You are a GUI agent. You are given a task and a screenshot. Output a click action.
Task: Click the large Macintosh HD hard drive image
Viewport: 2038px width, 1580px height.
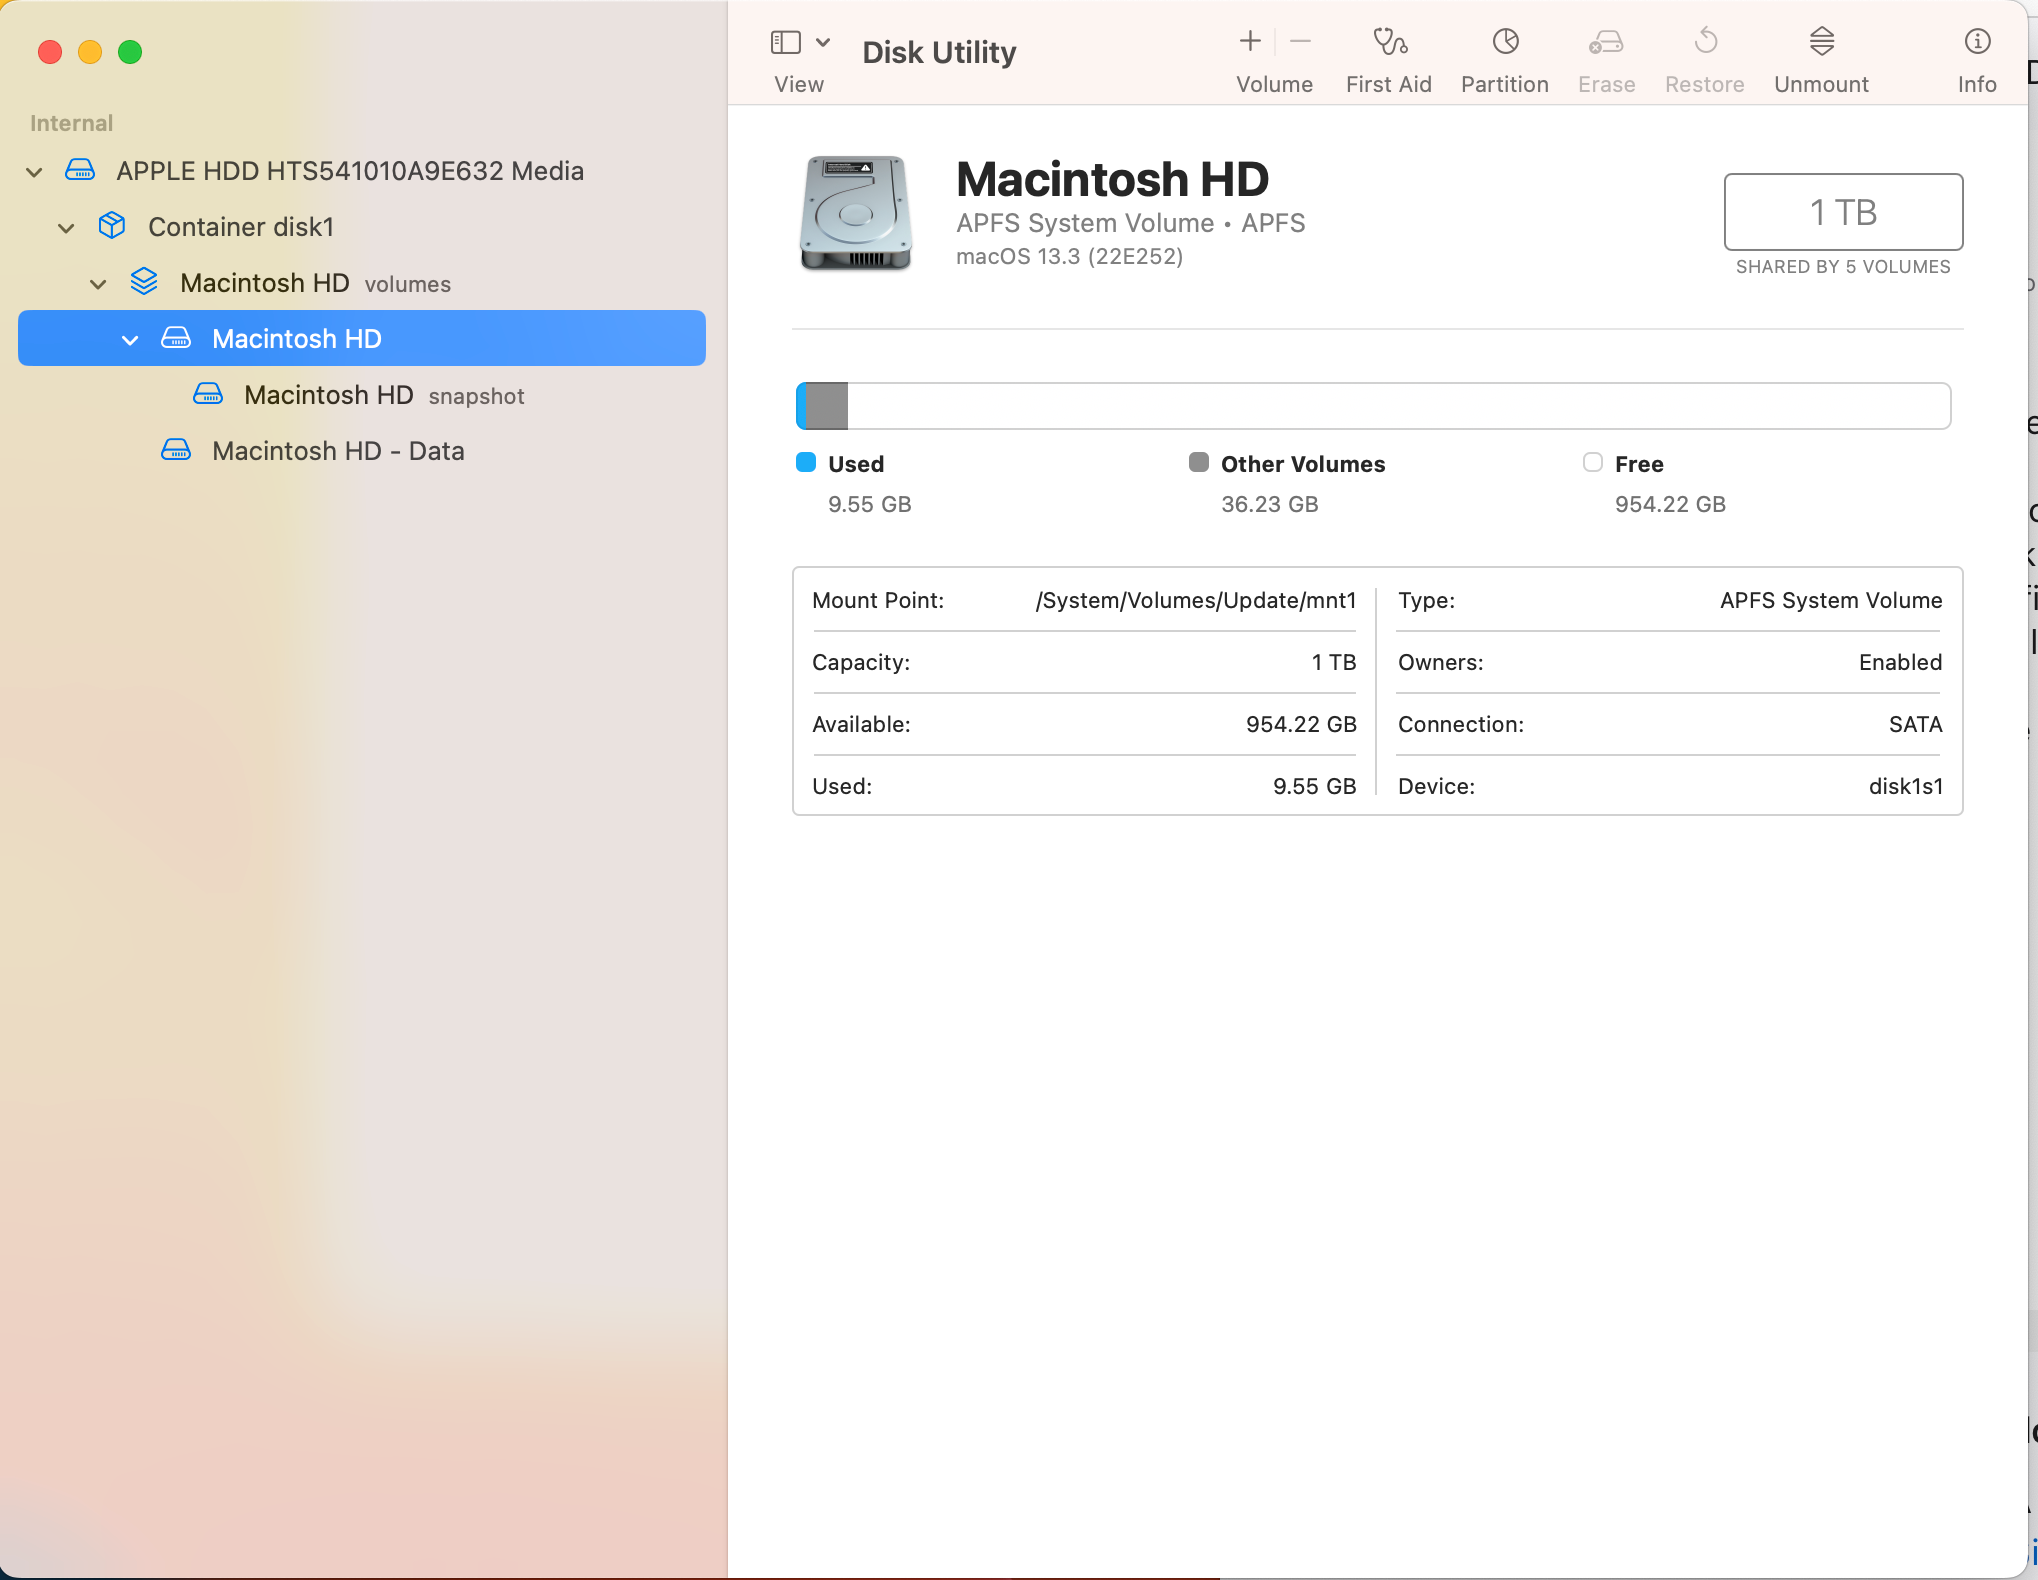856,213
